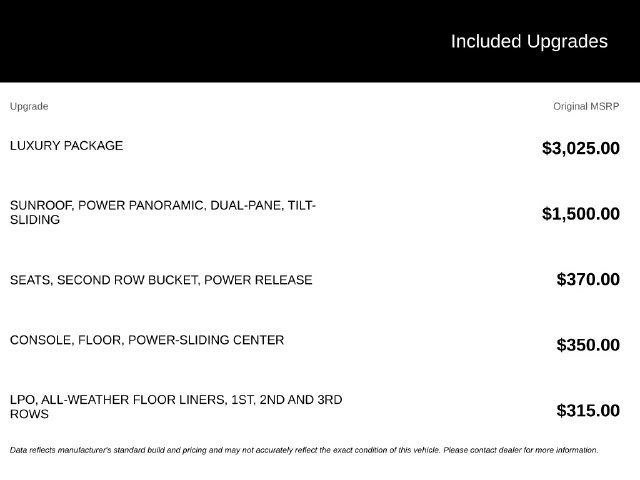Select the Original MSRP column header
640x480 pixels.
(x=586, y=106)
